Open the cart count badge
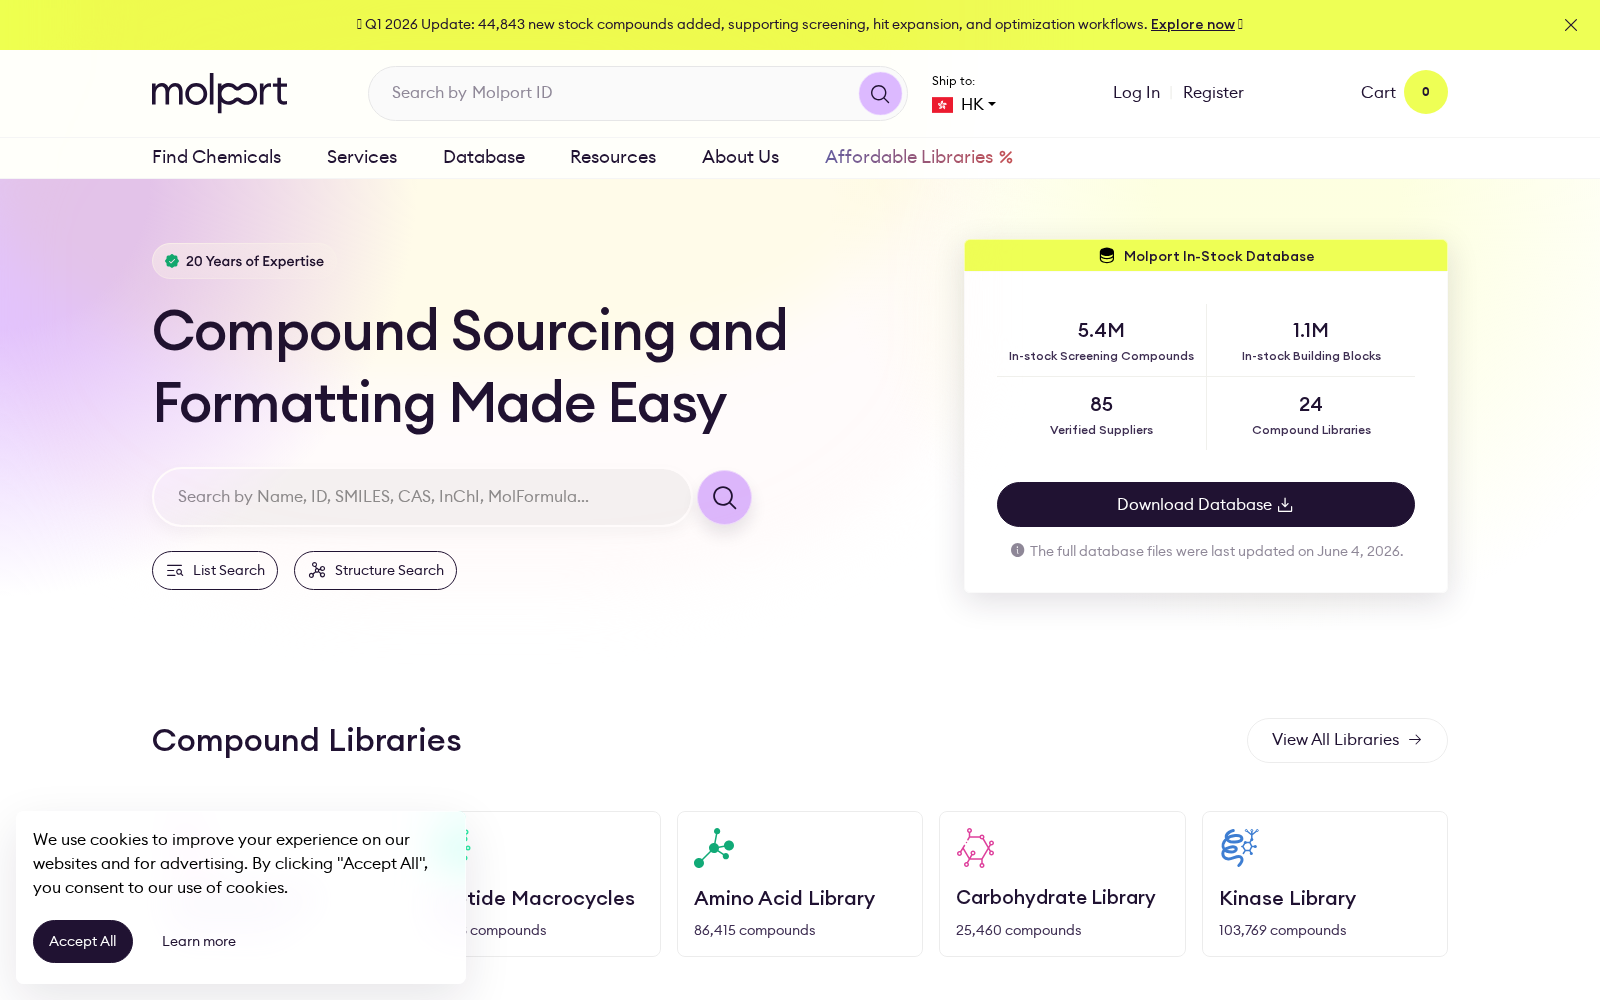Screen dimensions: 1600x1000 click(x=1426, y=92)
